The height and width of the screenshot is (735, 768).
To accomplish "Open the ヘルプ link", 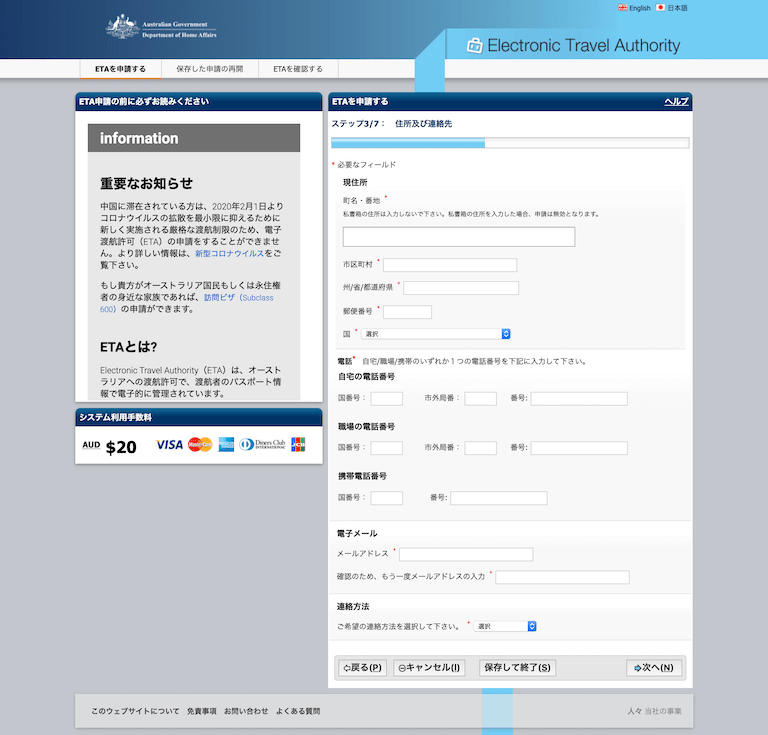I will (x=676, y=101).
